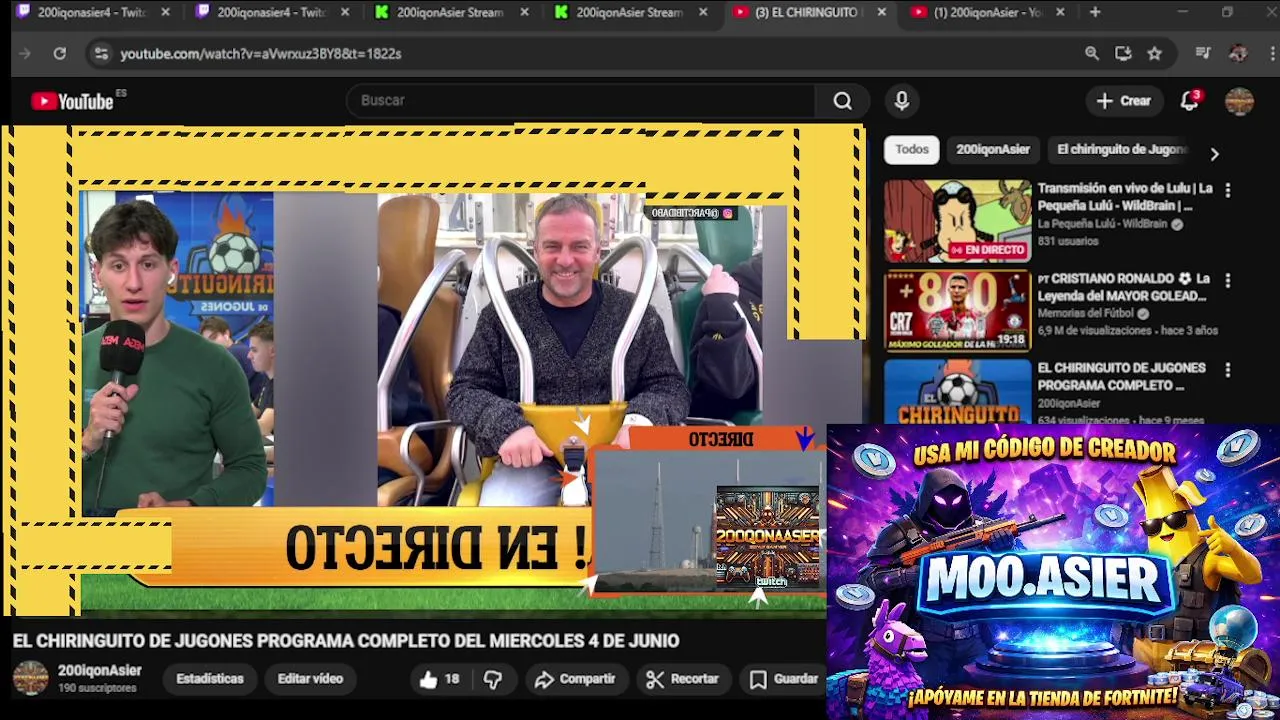Open options for La Pequeña Lulú video
This screenshot has height=720, width=1280.
point(1228,190)
